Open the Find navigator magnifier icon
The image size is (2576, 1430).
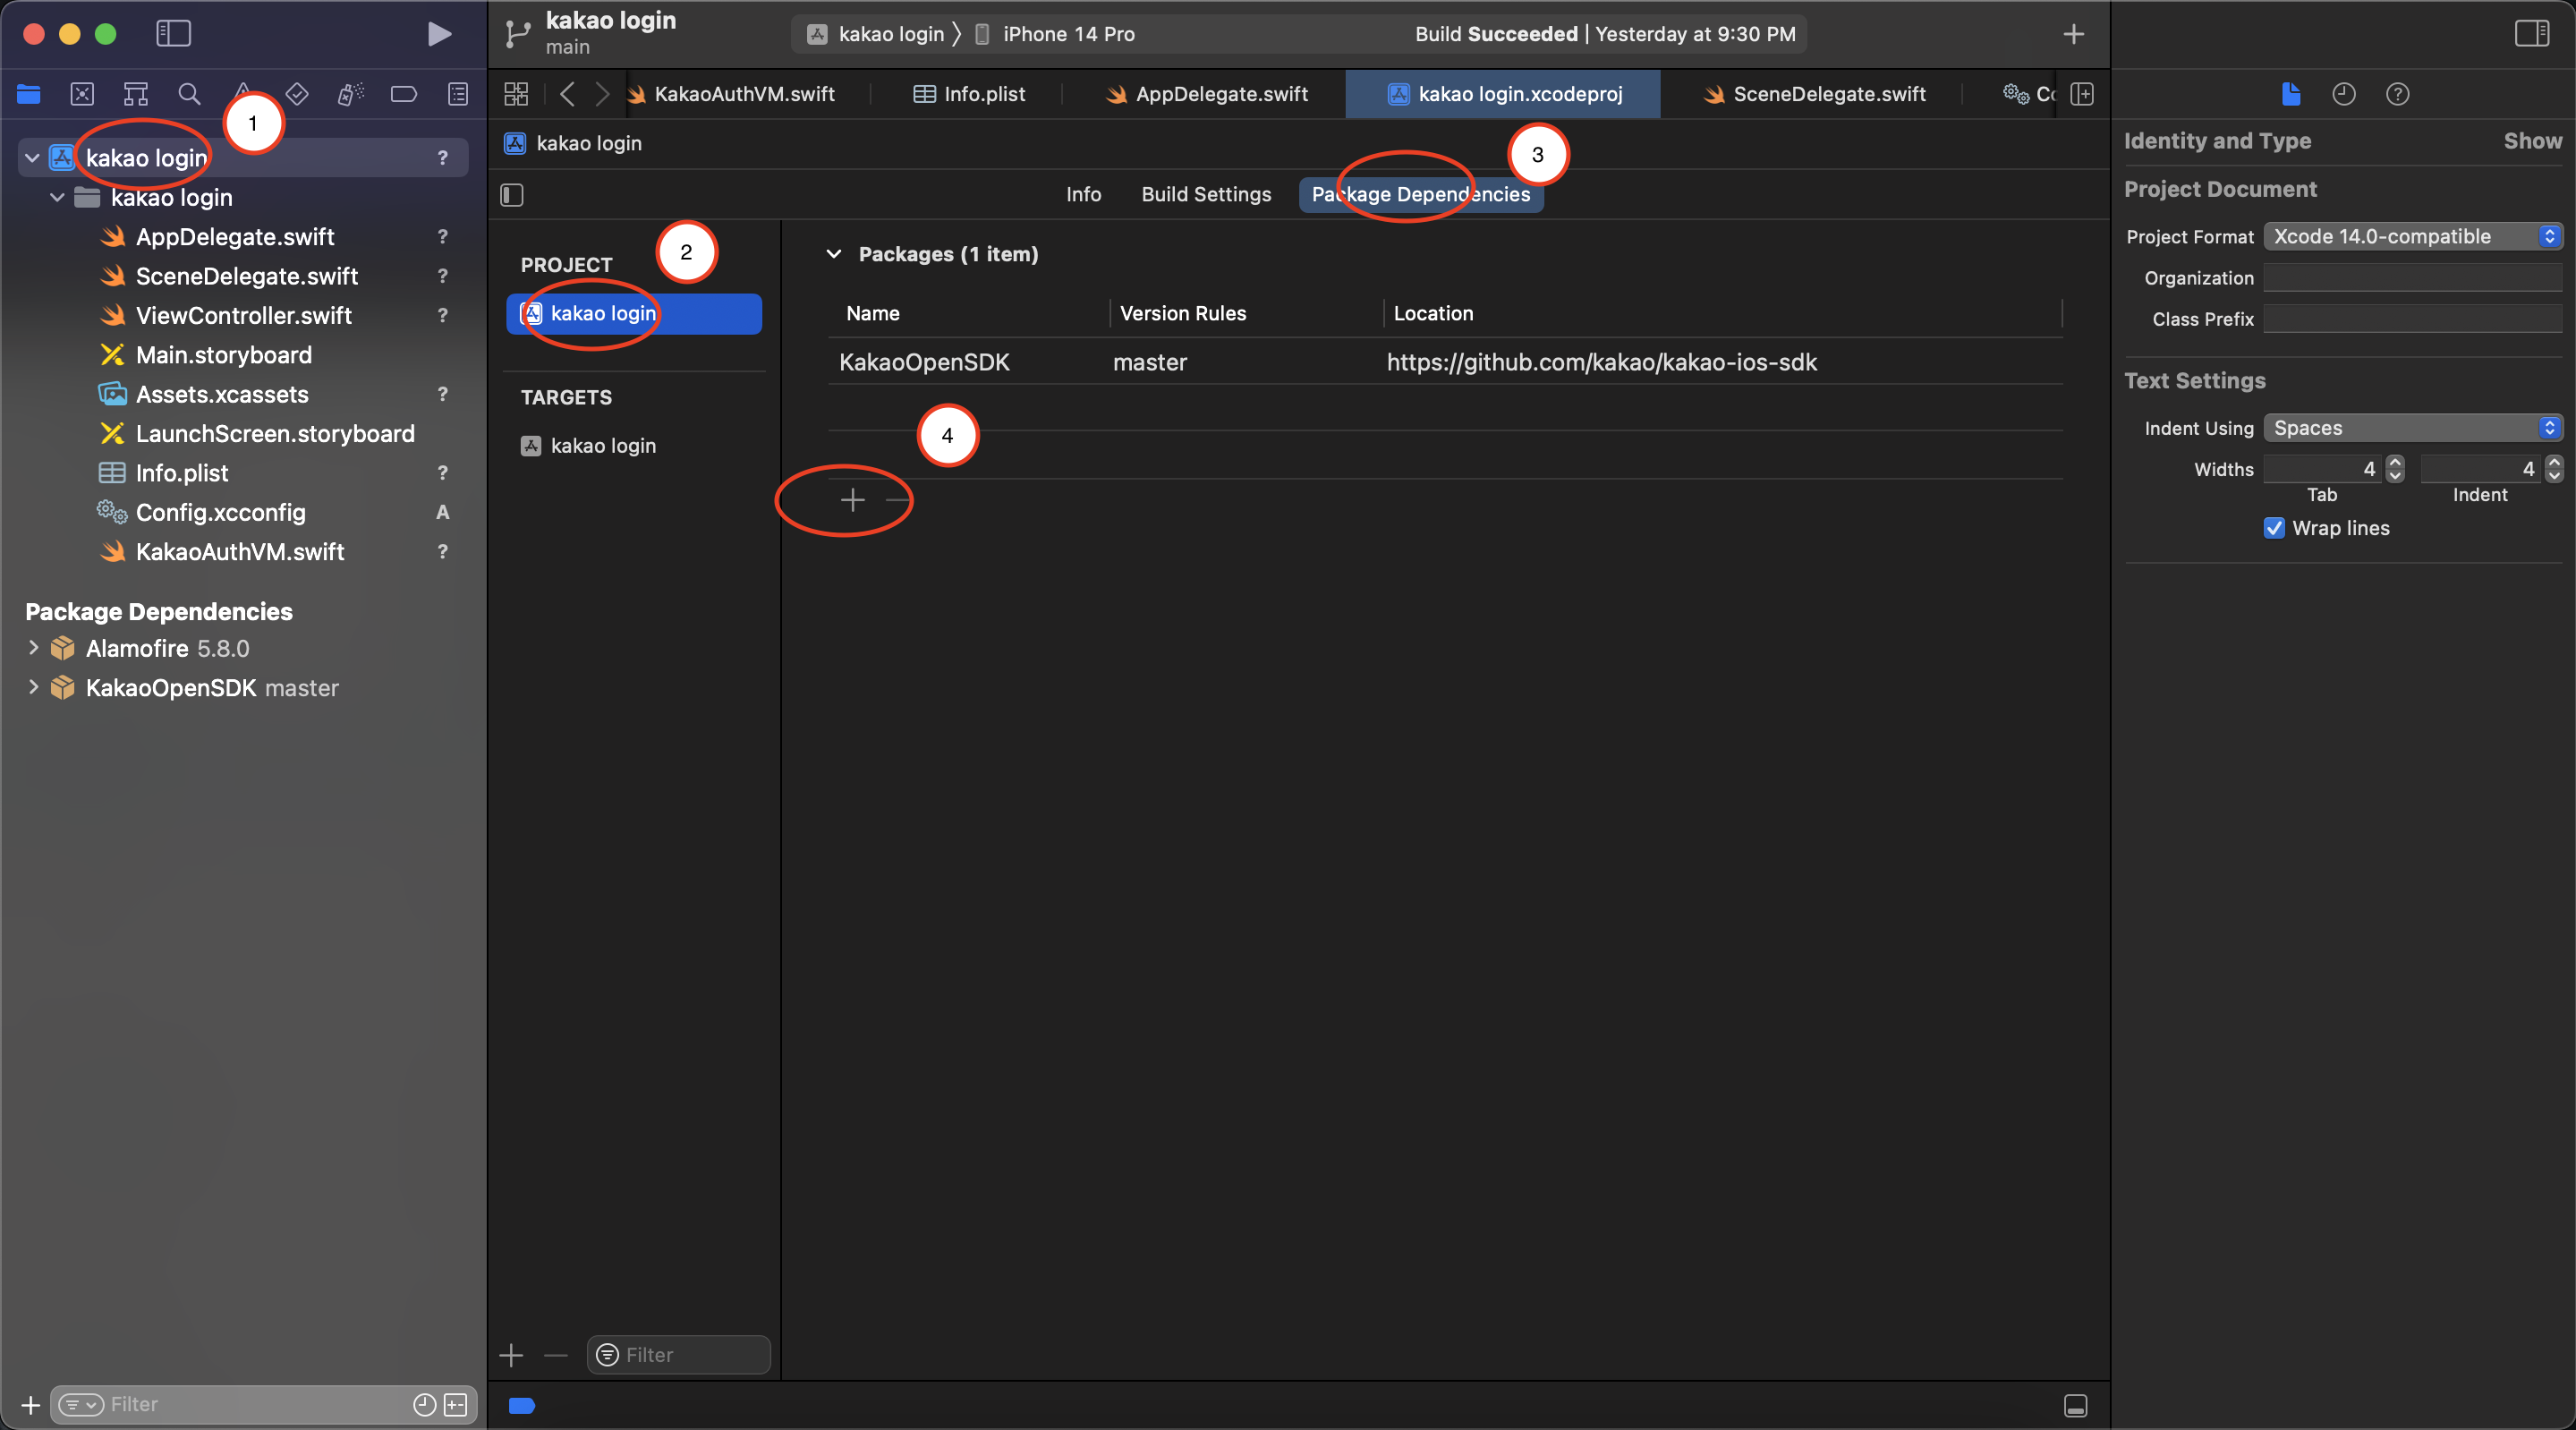pos(189,94)
